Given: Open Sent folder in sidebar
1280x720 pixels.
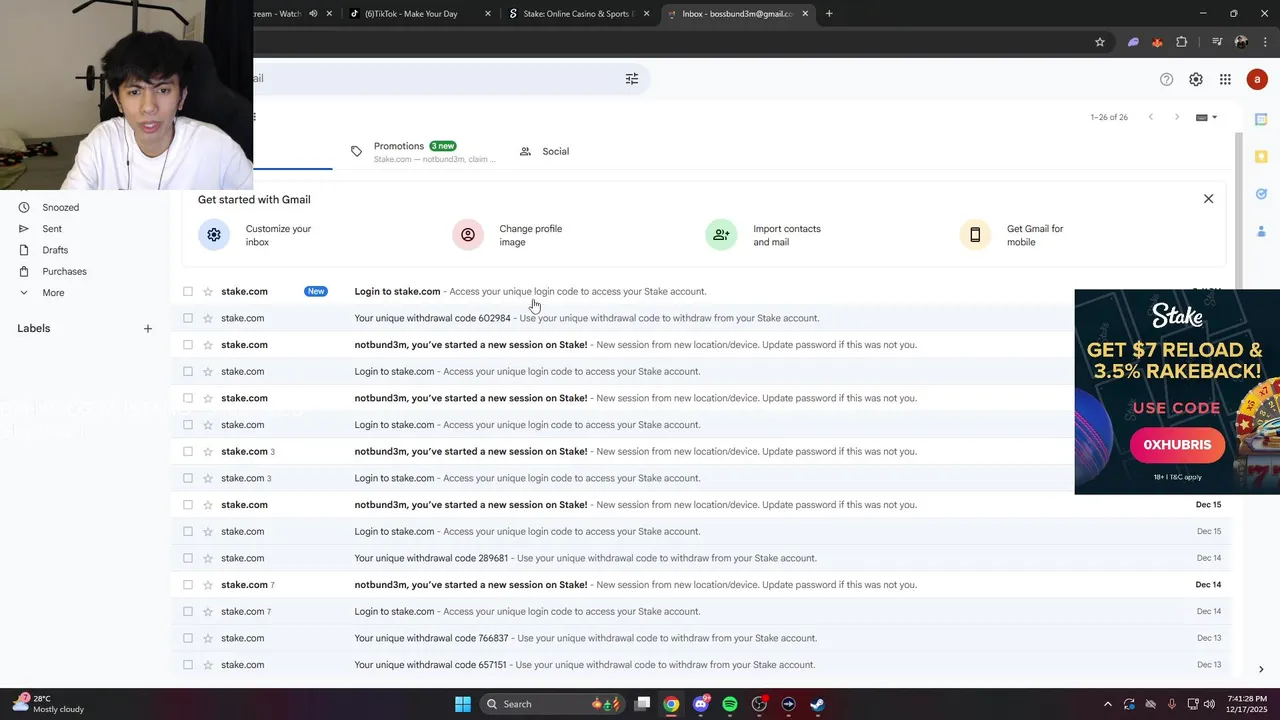Looking at the screenshot, I should click(x=52, y=229).
